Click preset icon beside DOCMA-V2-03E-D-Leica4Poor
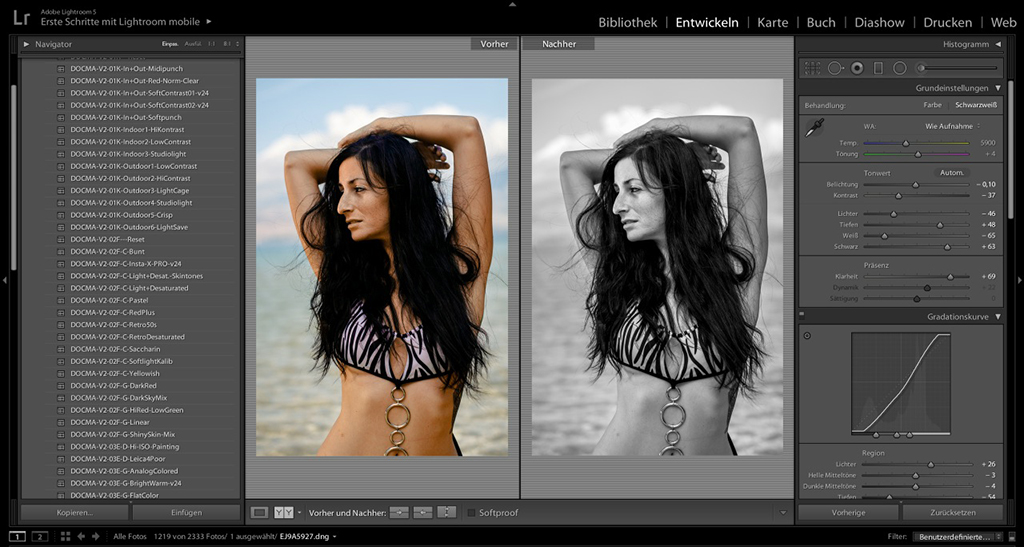 click(x=61, y=459)
